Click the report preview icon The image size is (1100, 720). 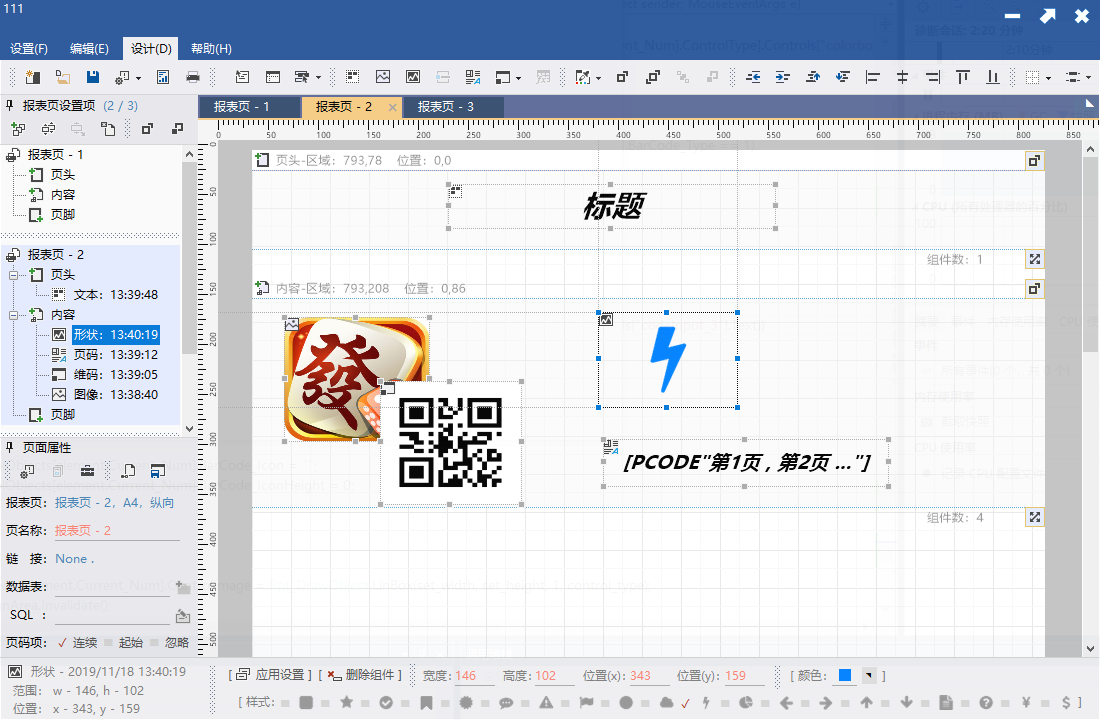[163, 77]
